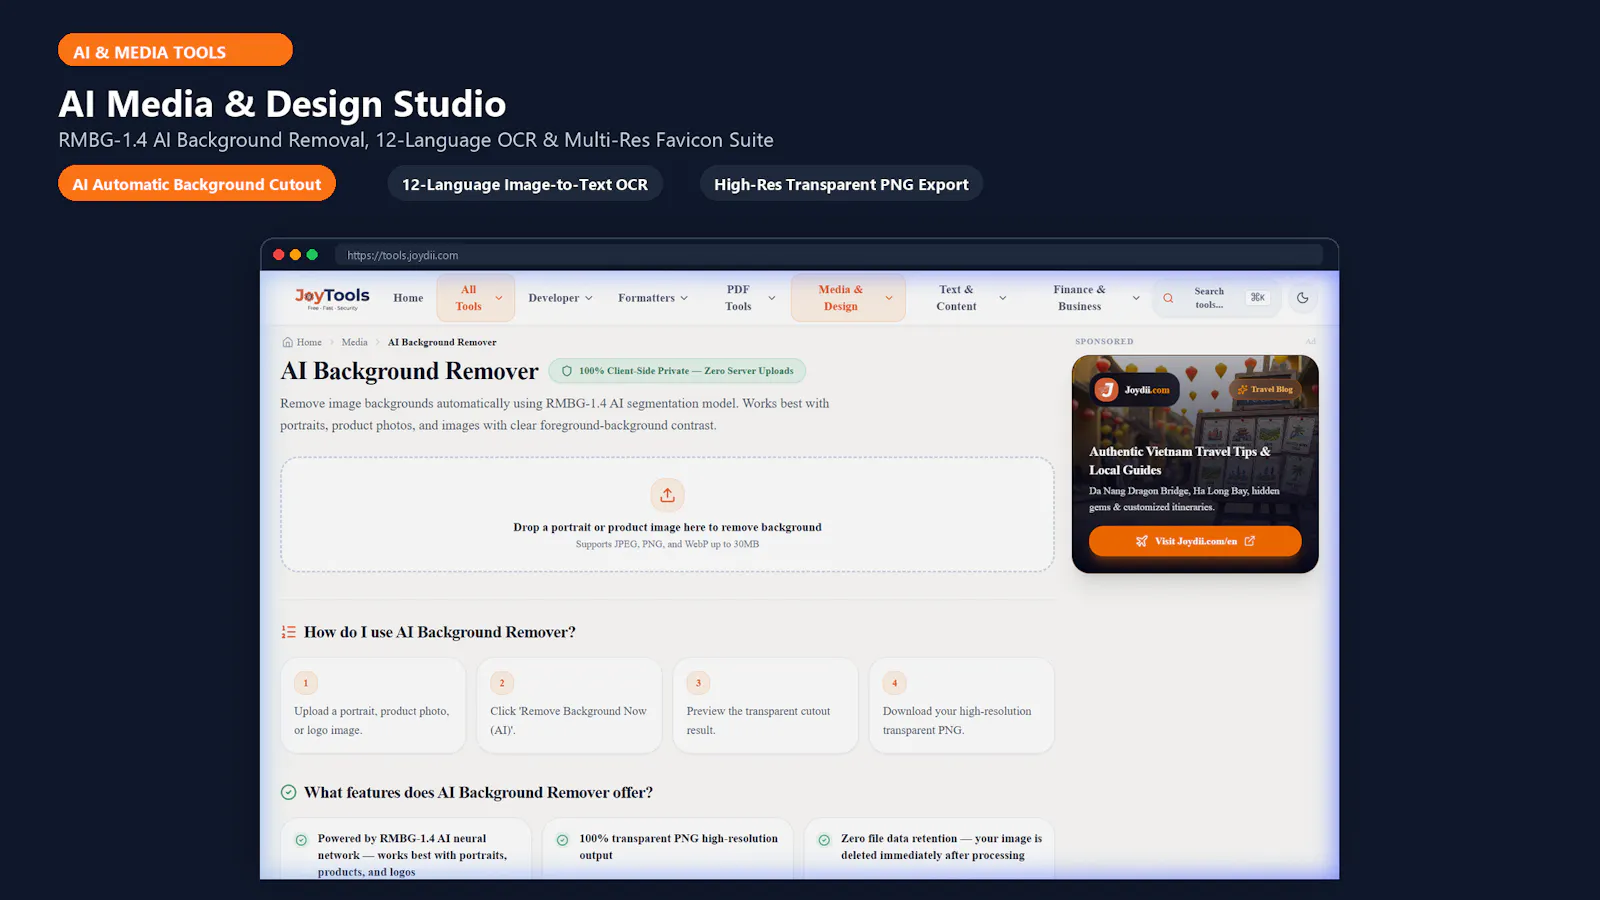Click the Download high-resolution PNG step text

[x=957, y=720]
